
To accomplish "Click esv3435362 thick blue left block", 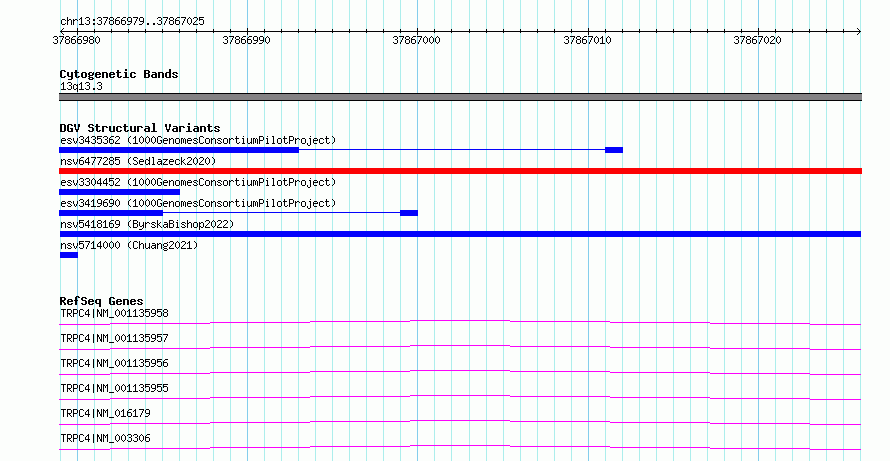I will pyautogui.click(x=179, y=150).
